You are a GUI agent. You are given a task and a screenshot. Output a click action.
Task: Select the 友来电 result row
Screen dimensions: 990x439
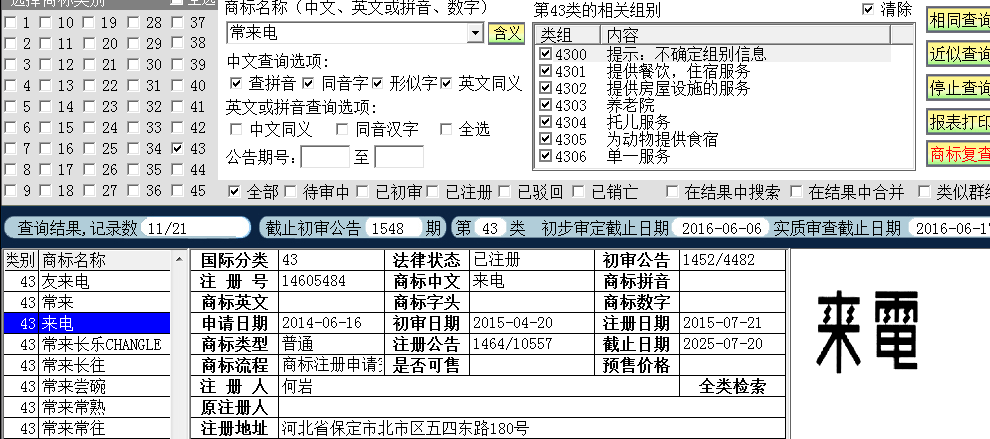[87, 281]
